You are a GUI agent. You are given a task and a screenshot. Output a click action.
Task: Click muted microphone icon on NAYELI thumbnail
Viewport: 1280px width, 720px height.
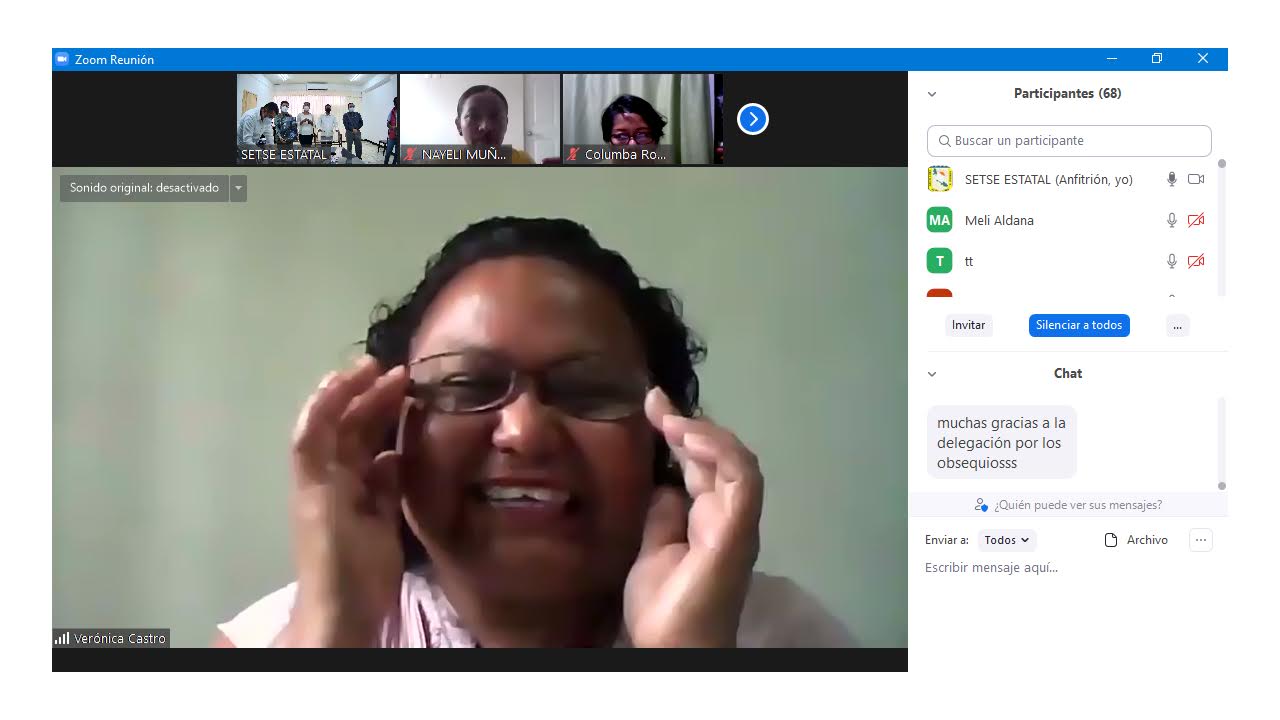tap(410, 154)
